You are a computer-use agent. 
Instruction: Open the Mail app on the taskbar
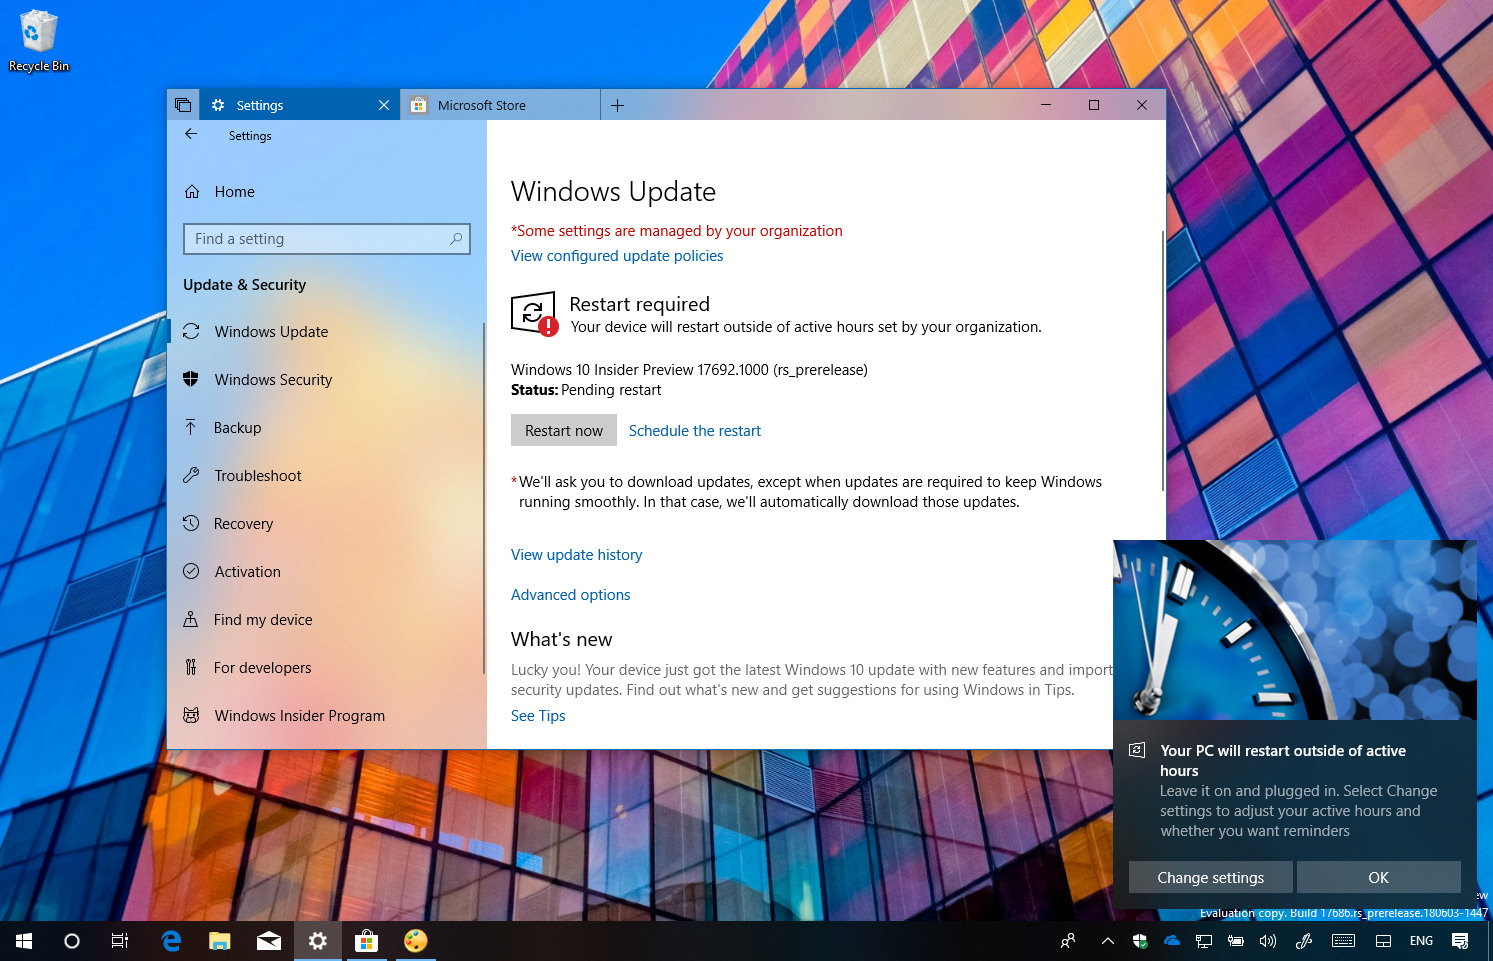pos(269,941)
